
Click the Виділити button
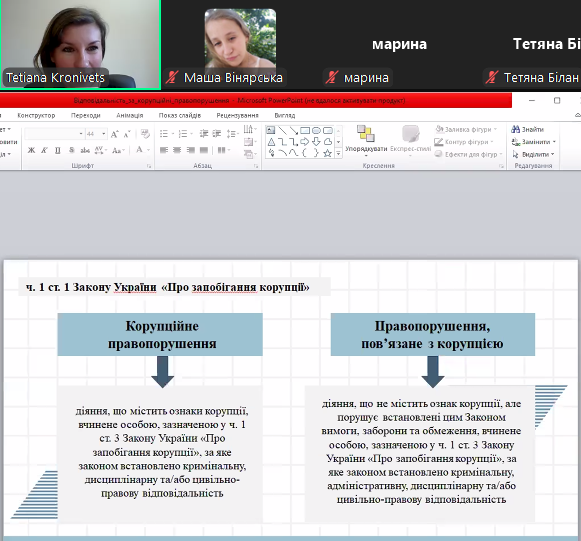533,154
